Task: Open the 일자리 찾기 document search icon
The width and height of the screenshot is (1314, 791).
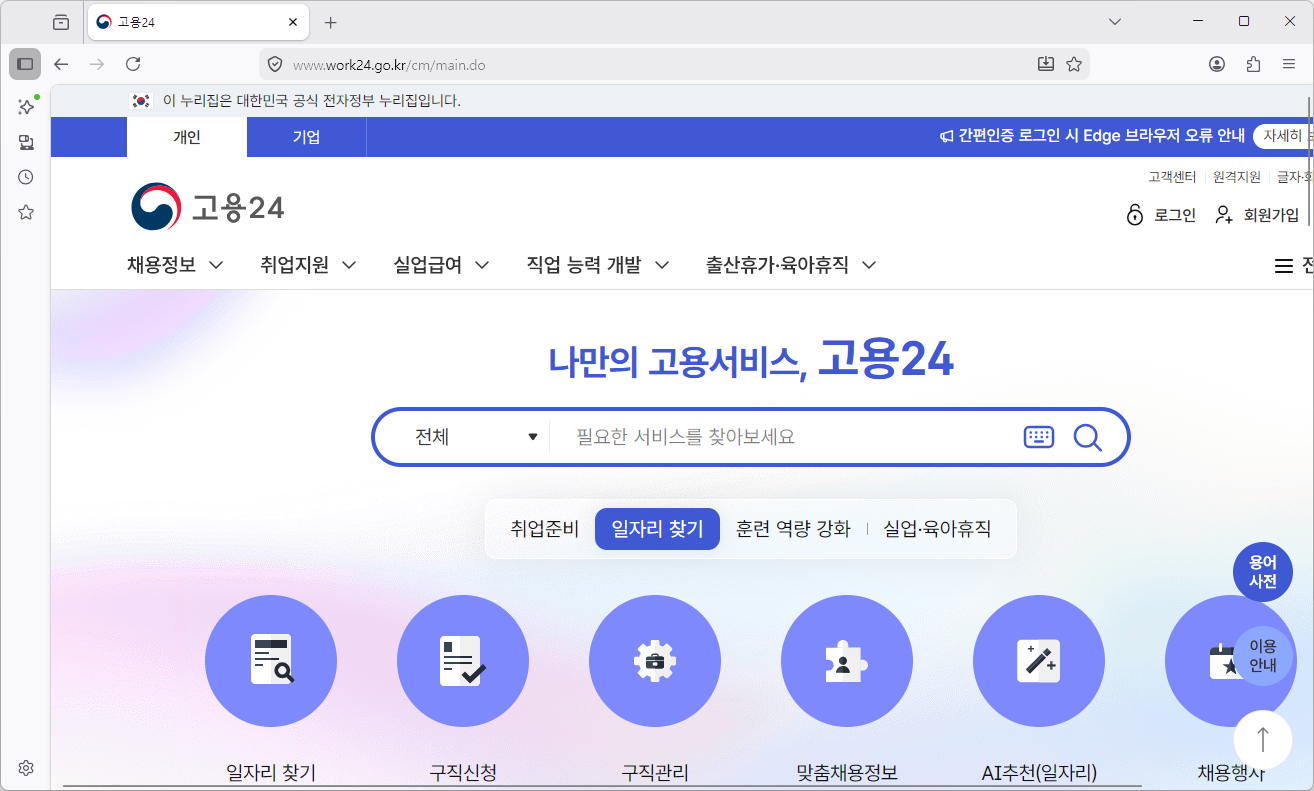Action: point(271,660)
